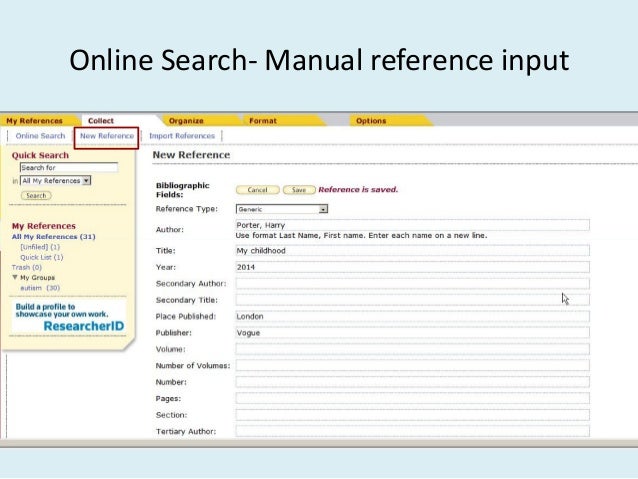Click the Online Search sub-tab
Image resolution: width=638 pixels, height=479 pixels.
click(x=40, y=136)
